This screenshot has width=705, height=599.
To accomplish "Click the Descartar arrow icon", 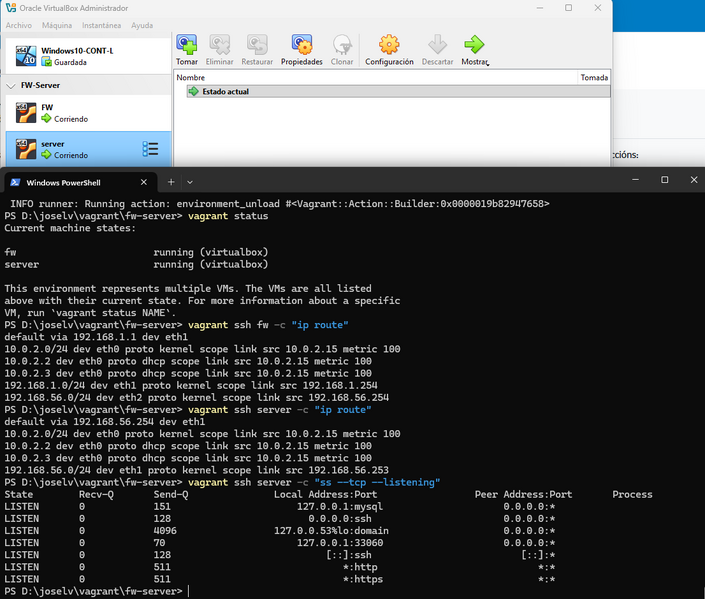I will [437, 45].
